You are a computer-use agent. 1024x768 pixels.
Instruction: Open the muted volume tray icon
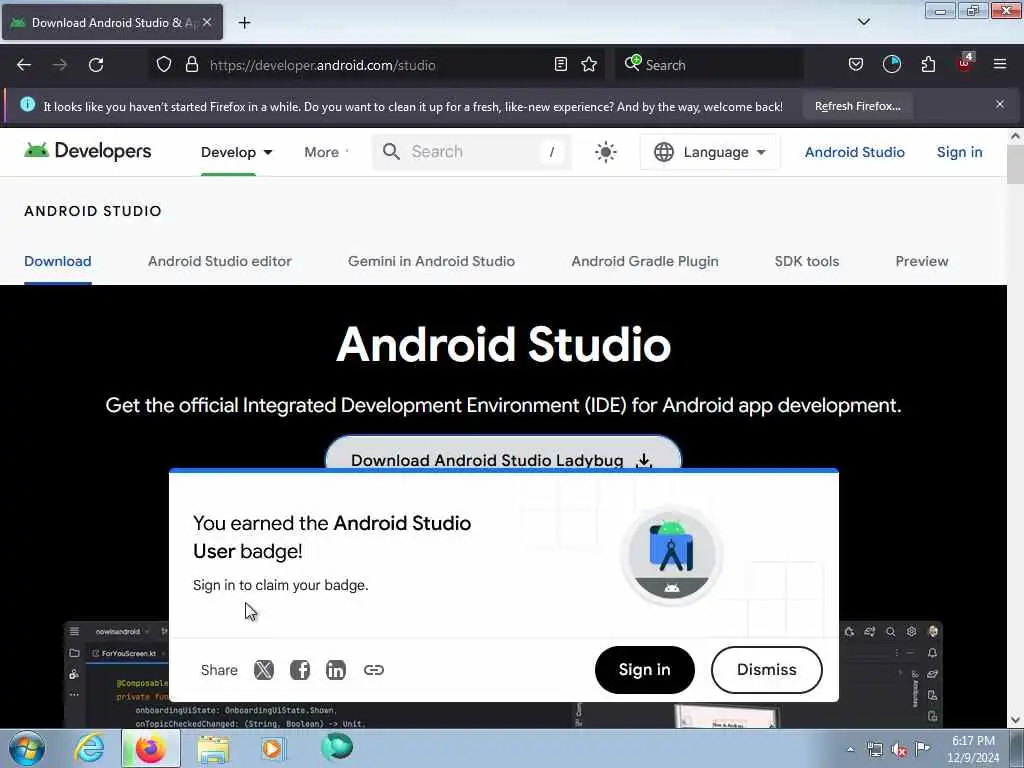point(899,750)
